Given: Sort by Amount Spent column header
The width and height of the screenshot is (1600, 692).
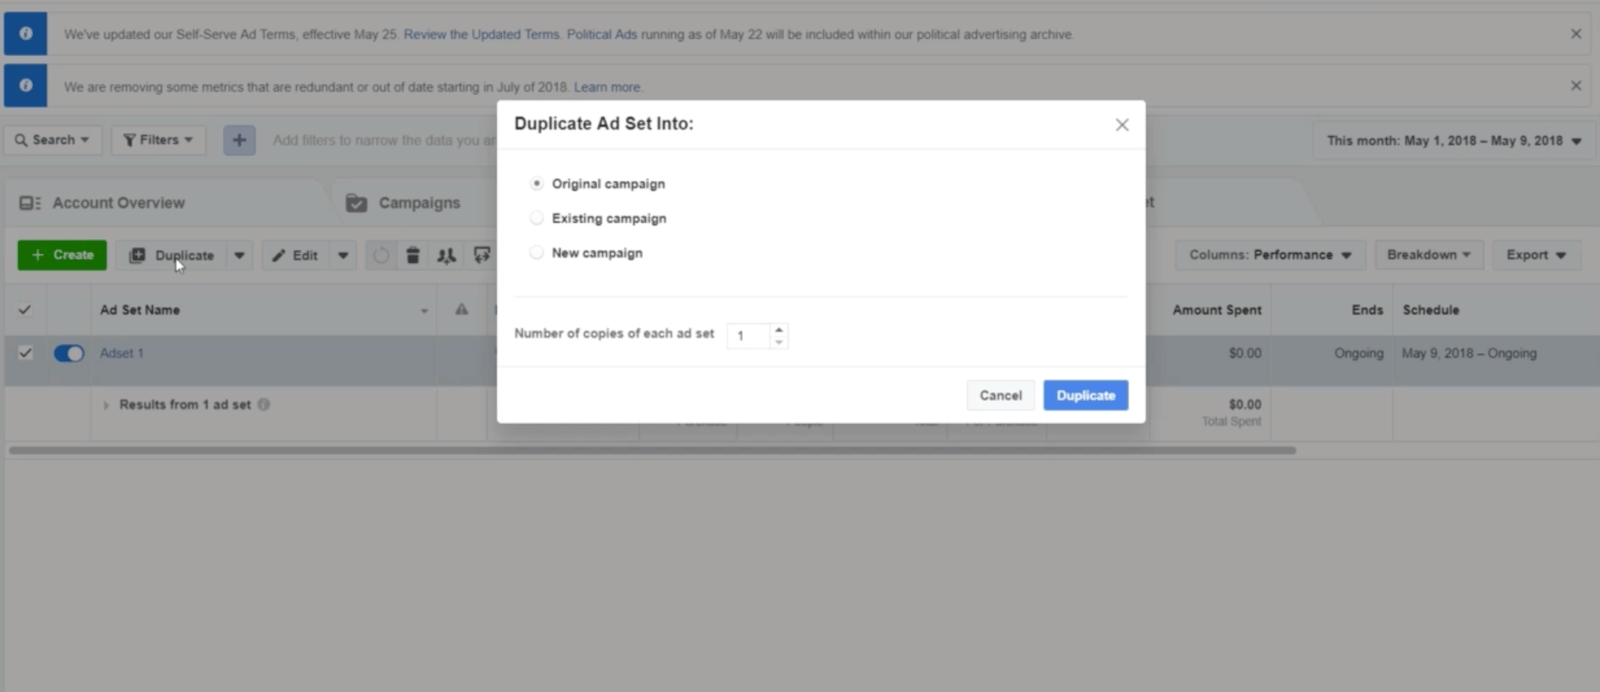Looking at the screenshot, I should pos(1217,310).
